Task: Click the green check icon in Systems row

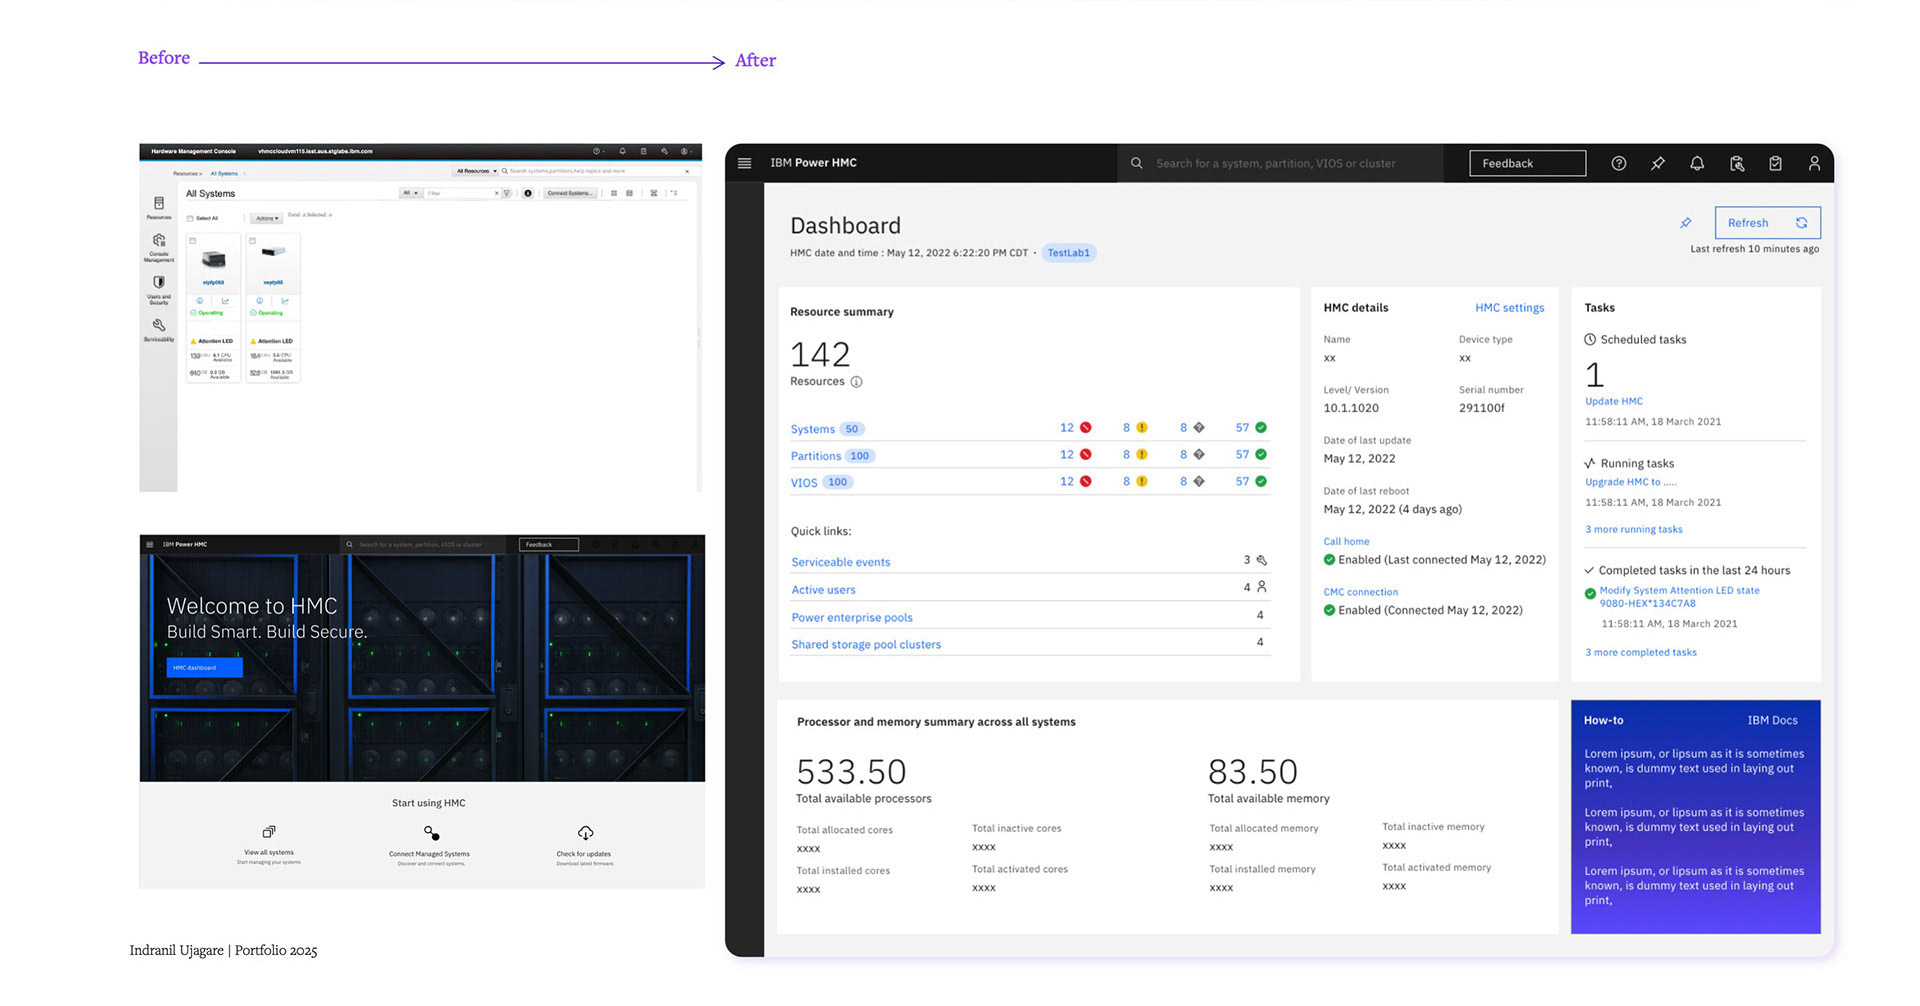Action: point(1261,428)
